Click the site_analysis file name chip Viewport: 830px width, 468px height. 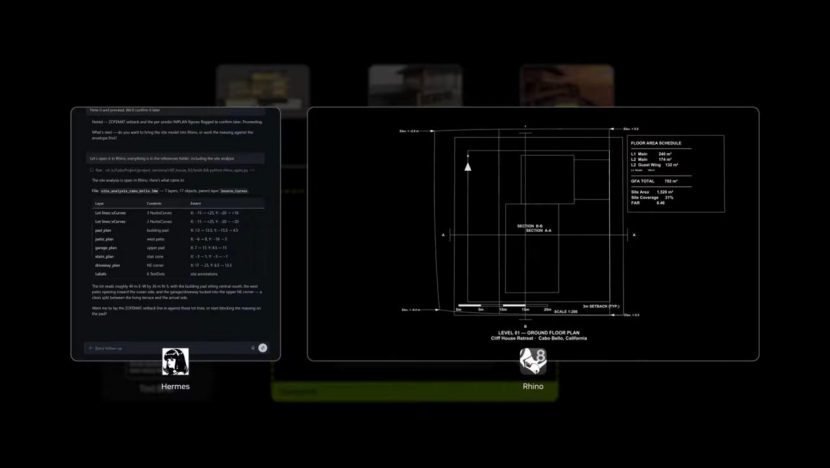click(130, 191)
